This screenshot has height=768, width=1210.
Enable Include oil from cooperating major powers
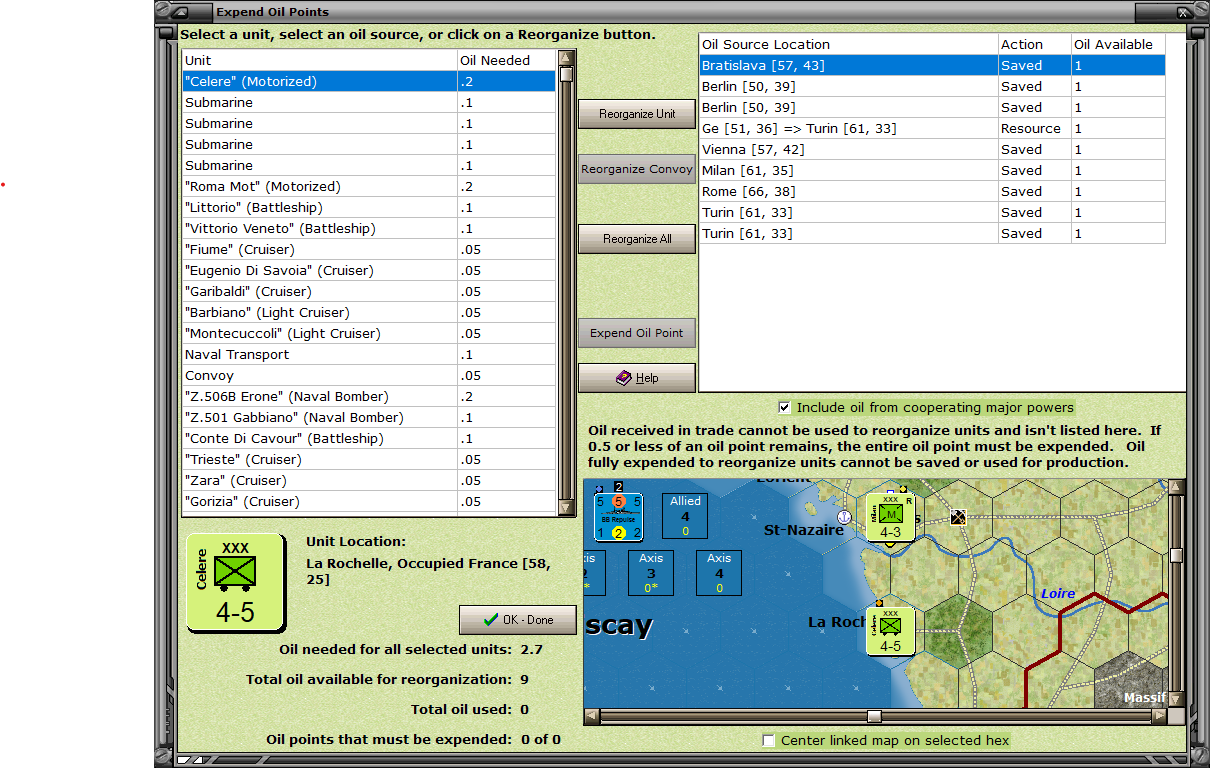pyautogui.click(x=785, y=408)
